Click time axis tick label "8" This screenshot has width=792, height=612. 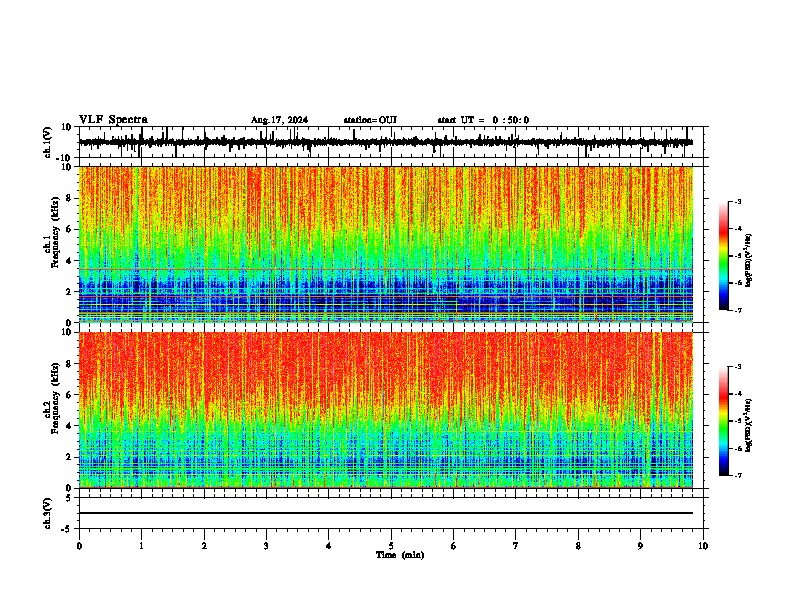click(578, 546)
